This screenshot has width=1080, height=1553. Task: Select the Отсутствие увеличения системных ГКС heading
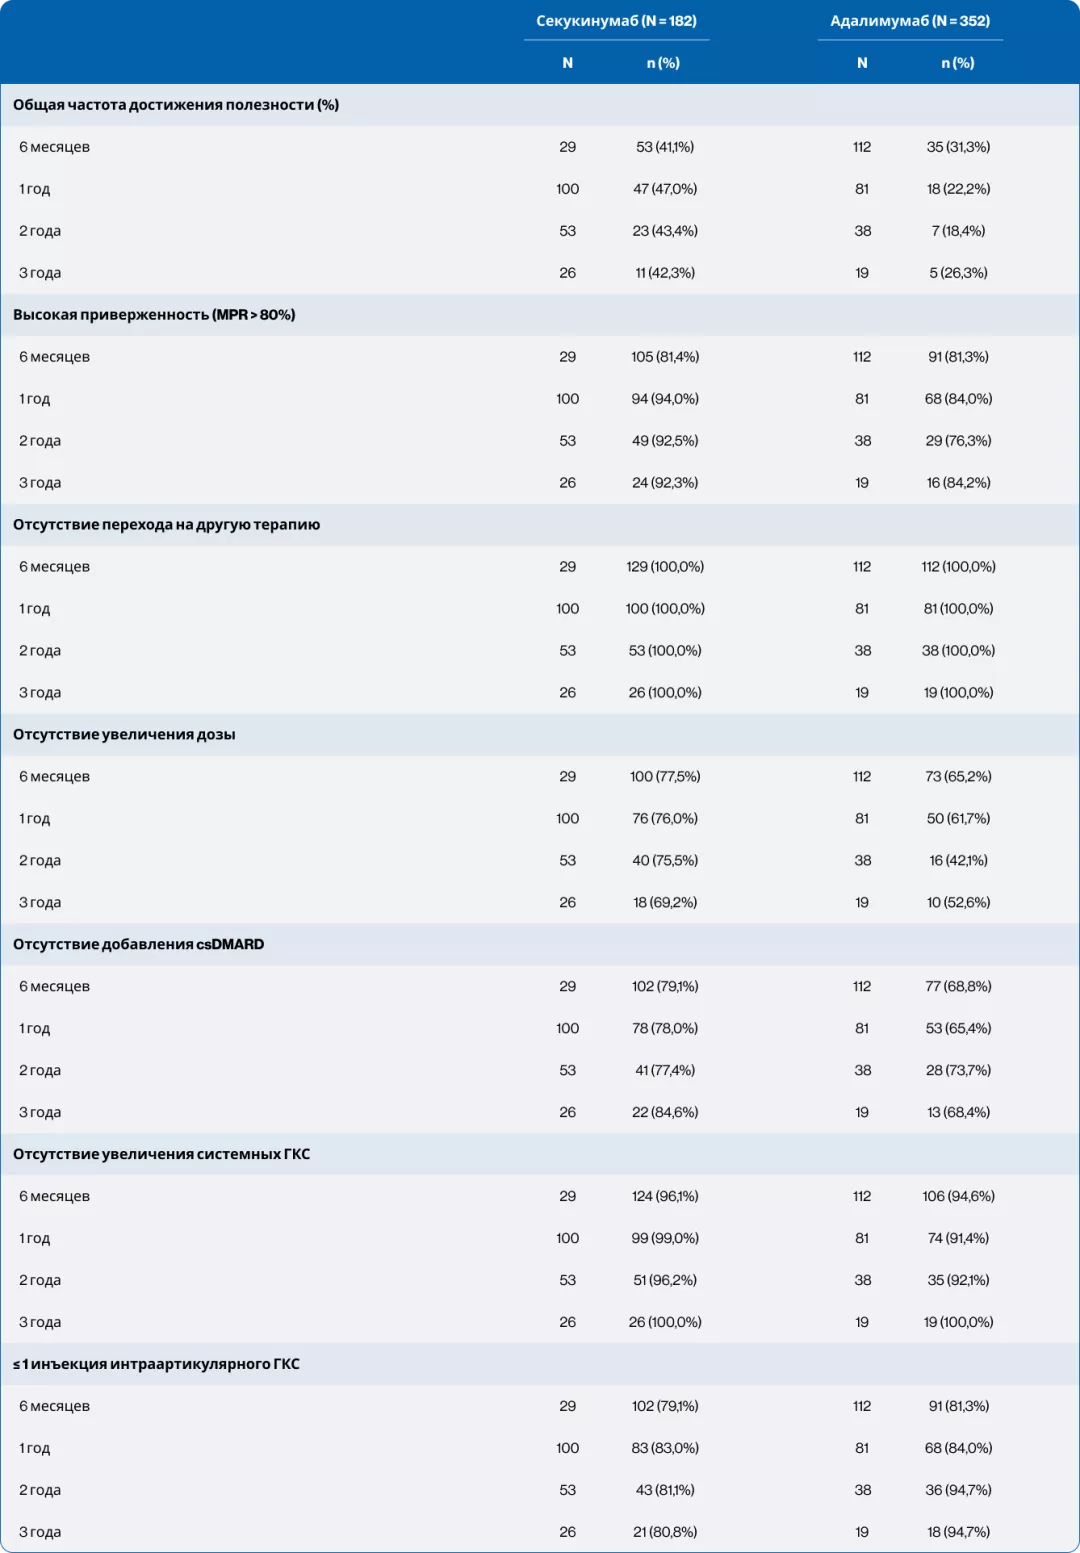coord(162,1155)
